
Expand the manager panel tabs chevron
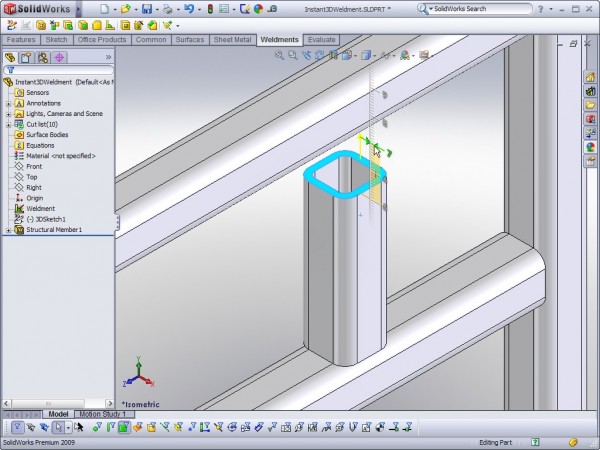[x=109, y=57]
